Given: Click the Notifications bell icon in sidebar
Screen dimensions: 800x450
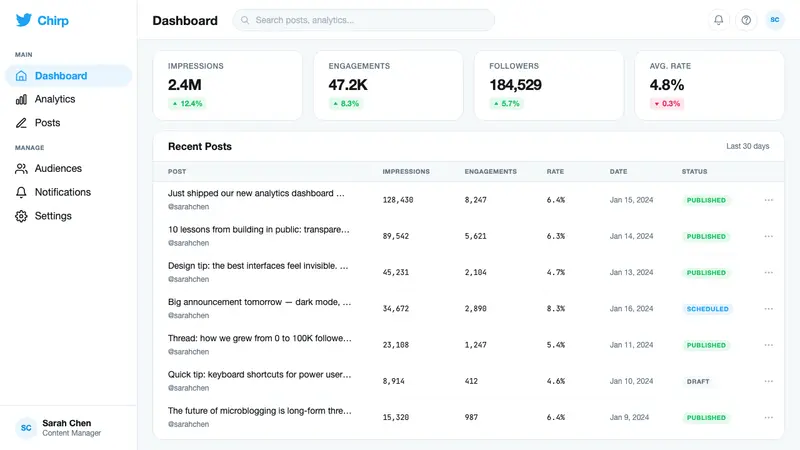Looking at the screenshot, I should click(x=21, y=192).
